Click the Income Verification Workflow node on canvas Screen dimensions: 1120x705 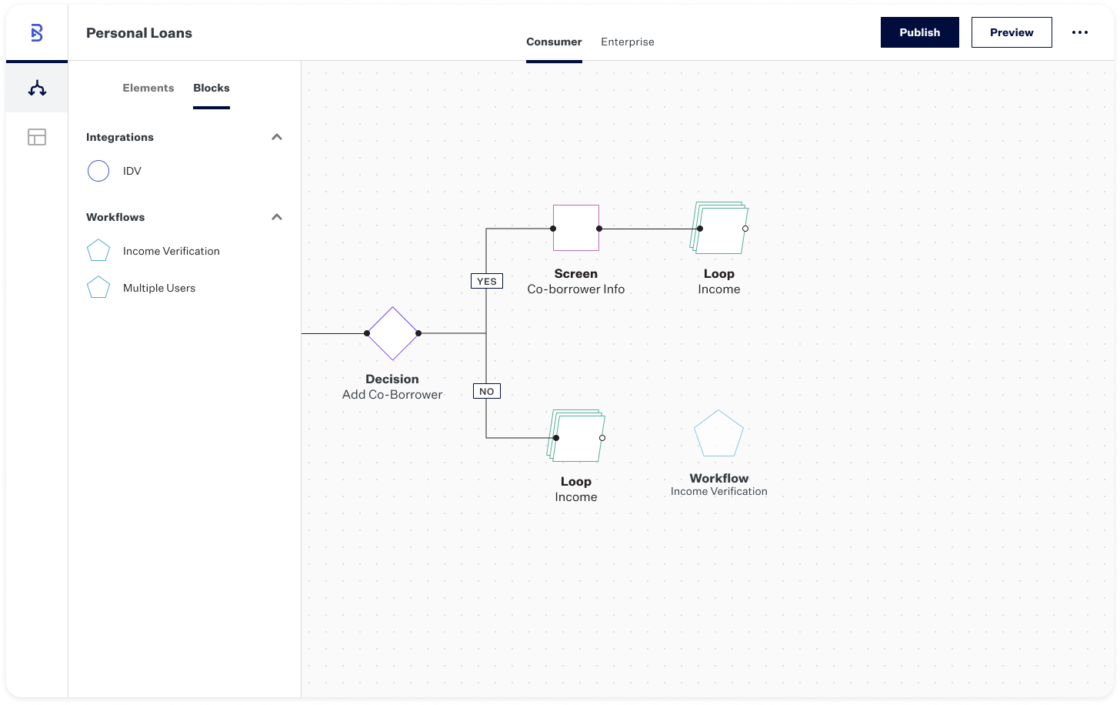[719, 435]
